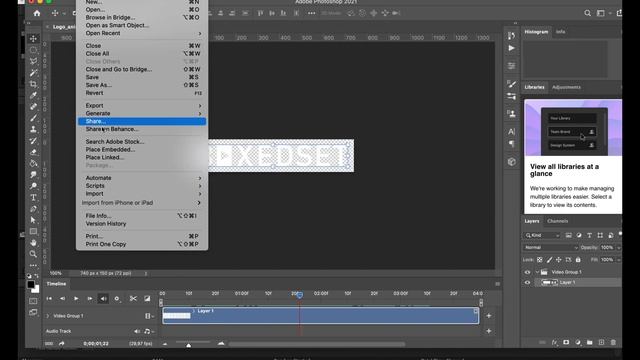Click the Render Video arrow button
Screen dimensions: 640x360
click(x=61, y=344)
